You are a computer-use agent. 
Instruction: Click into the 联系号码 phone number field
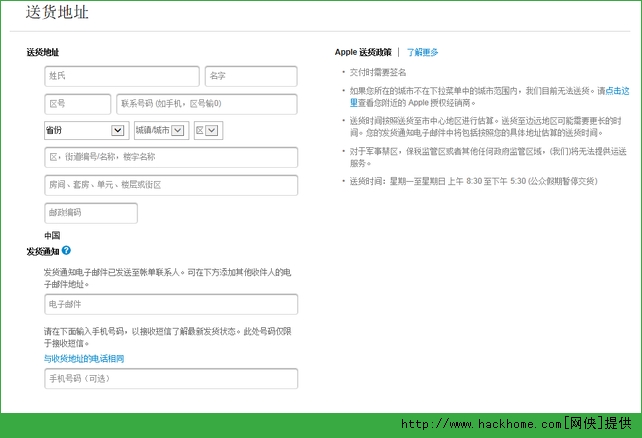point(206,104)
